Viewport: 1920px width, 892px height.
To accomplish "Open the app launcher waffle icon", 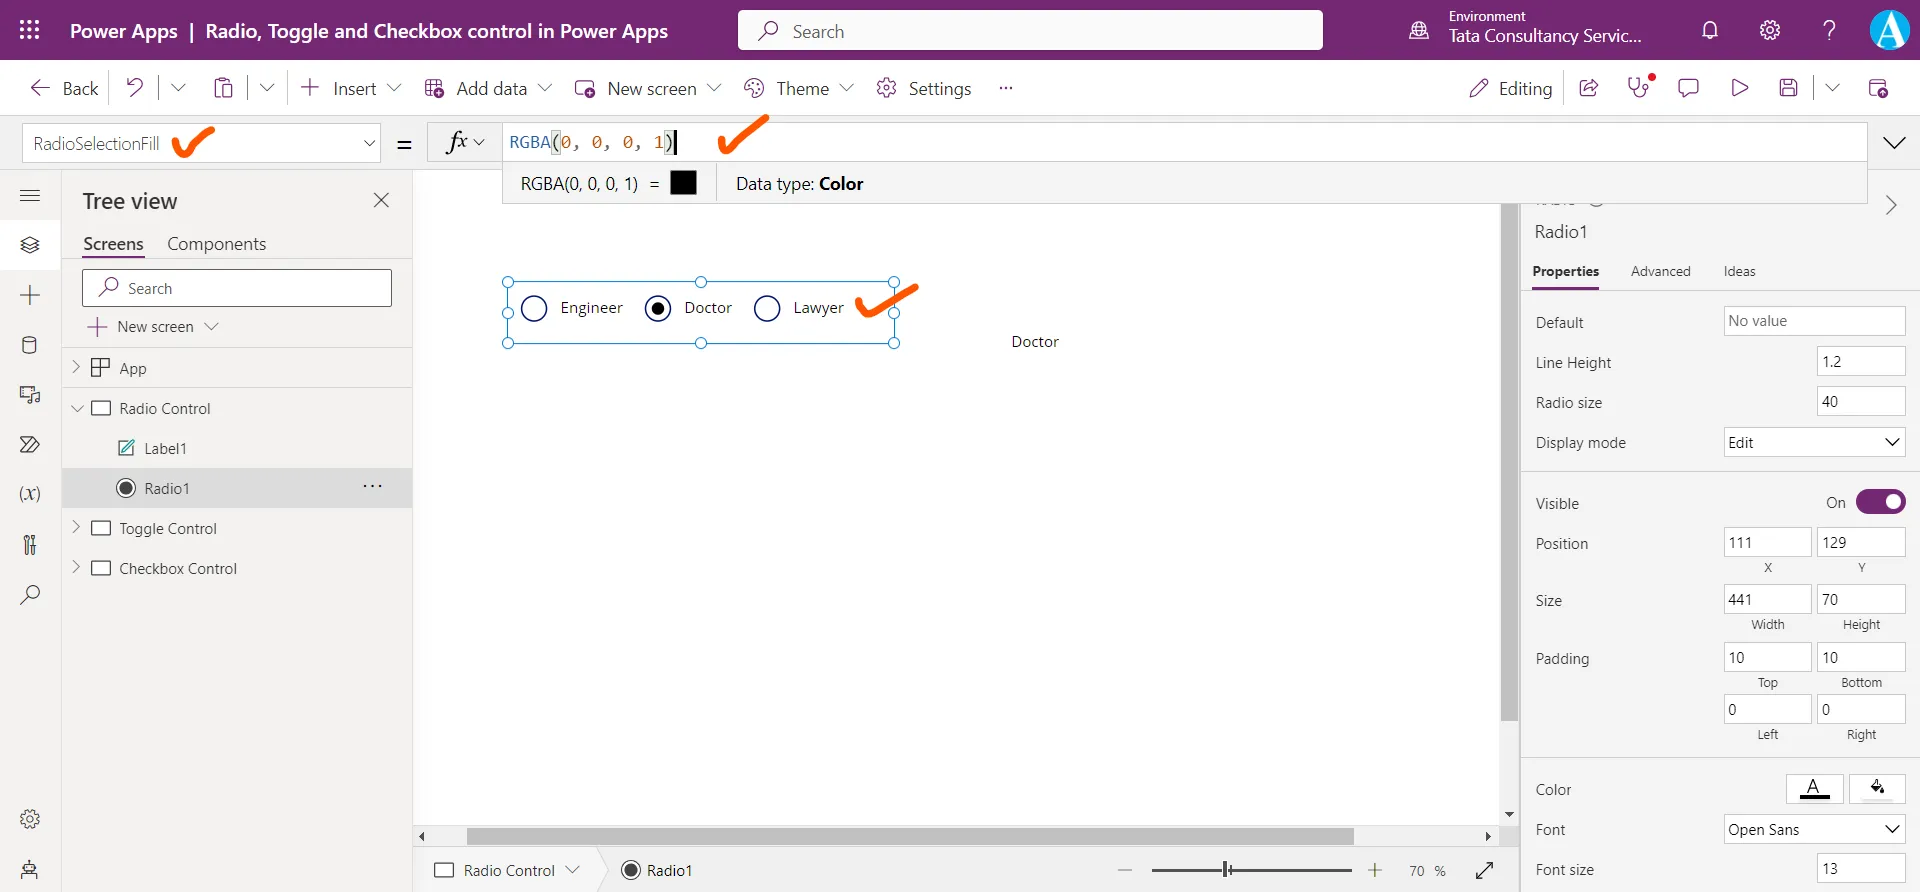I will (30, 30).
